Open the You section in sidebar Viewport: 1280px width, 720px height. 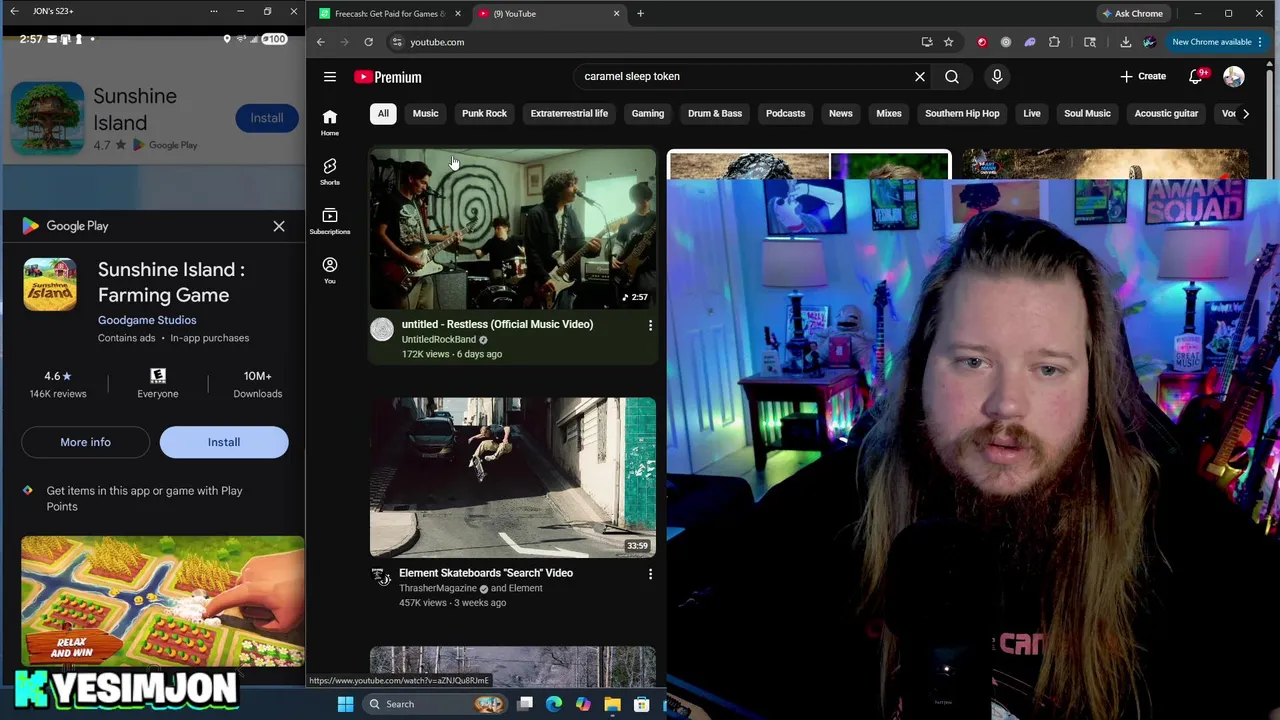(330, 270)
